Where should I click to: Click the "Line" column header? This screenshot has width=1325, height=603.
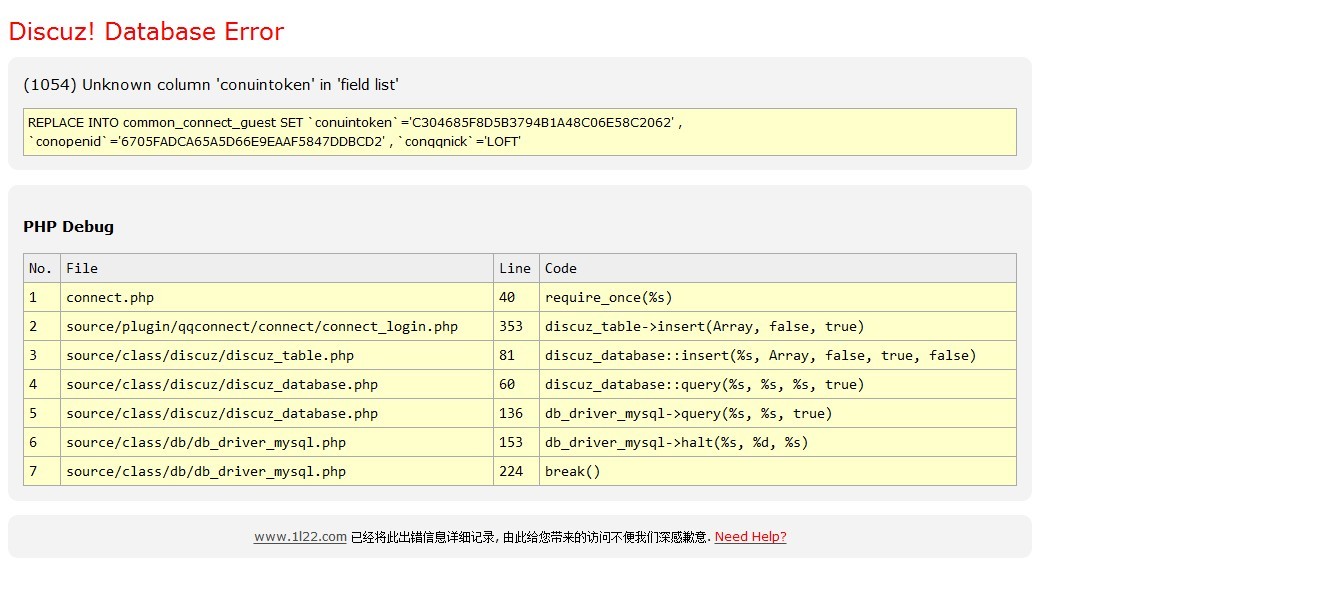coord(515,268)
